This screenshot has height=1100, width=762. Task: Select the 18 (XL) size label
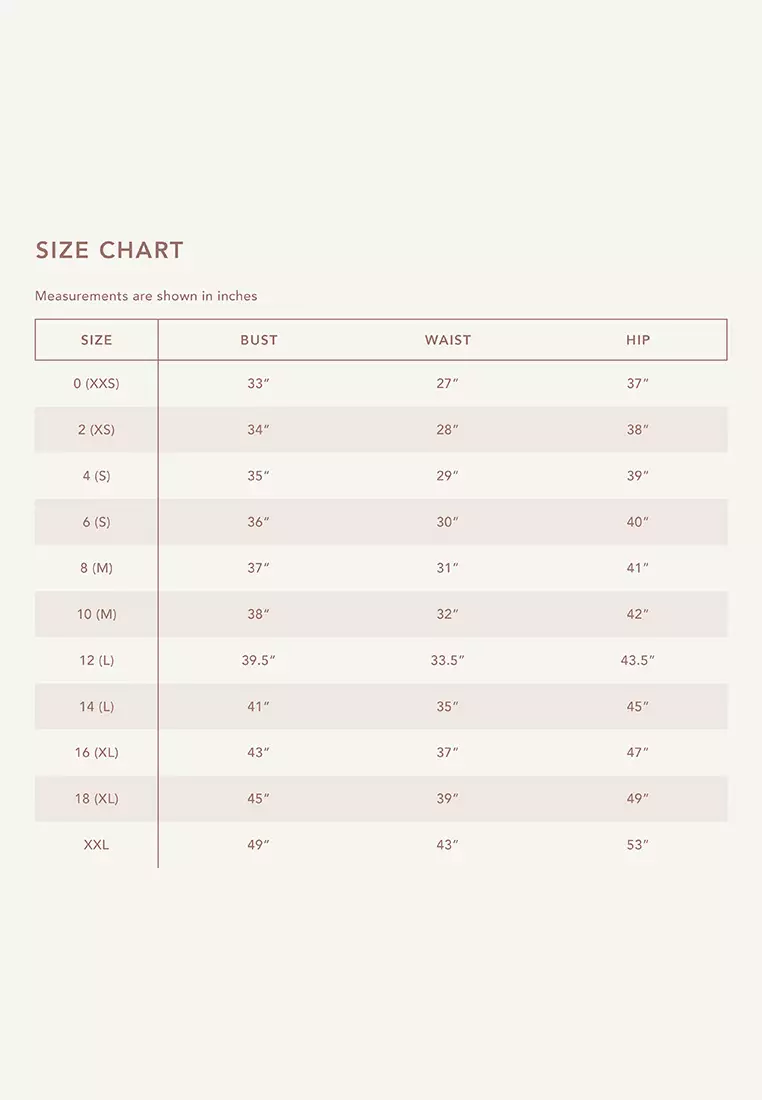(97, 798)
